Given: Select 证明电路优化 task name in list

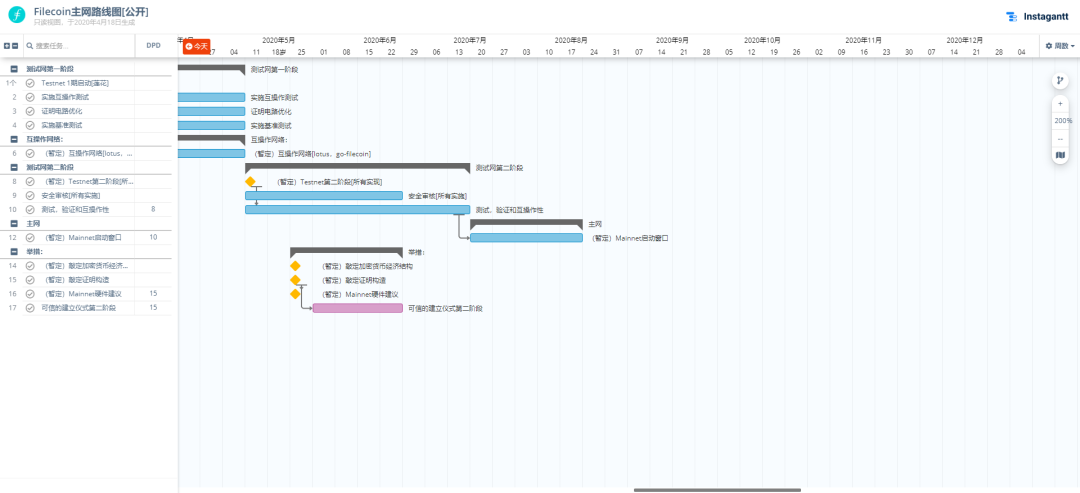Looking at the screenshot, I should coord(61,111).
